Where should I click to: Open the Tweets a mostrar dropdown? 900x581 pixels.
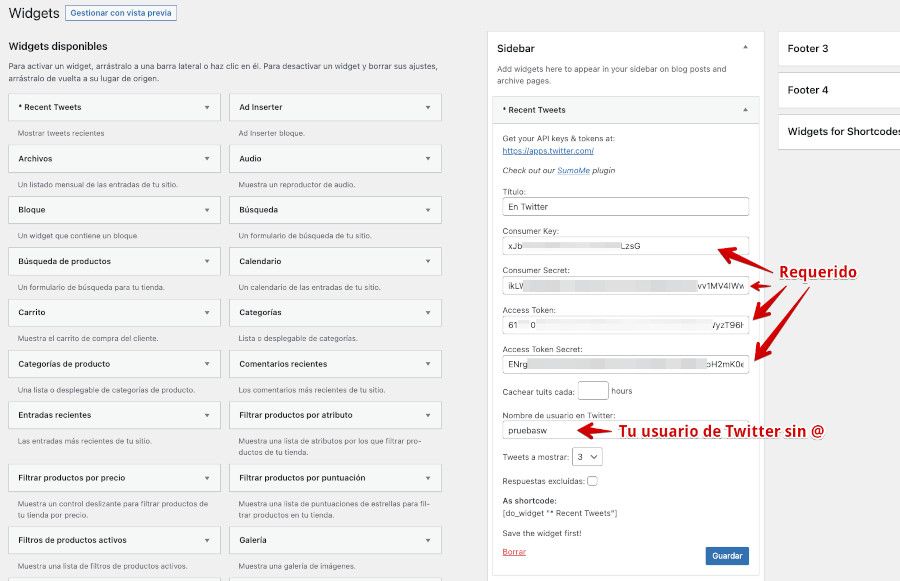(587, 457)
